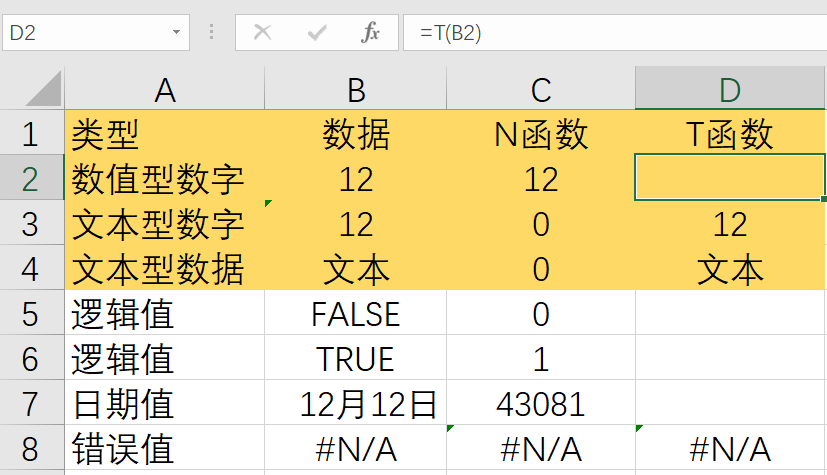Select row 7 header

coord(32,403)
